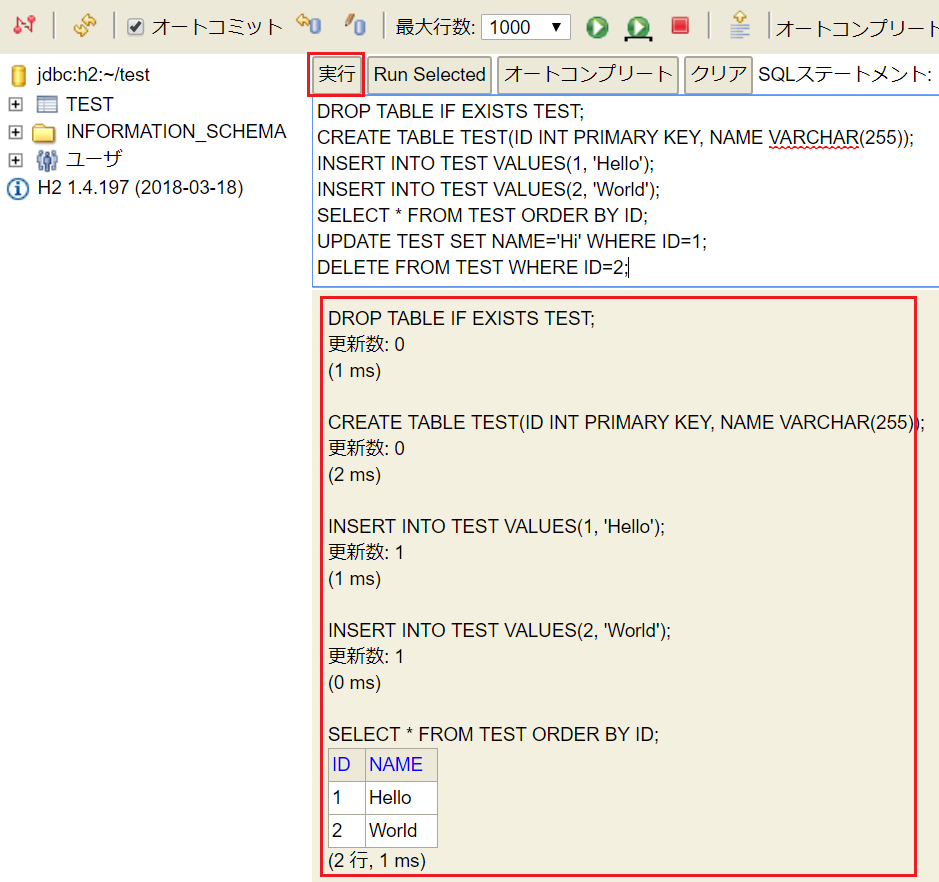
Task: Click the command history icon
Action: tap(740, 26)
